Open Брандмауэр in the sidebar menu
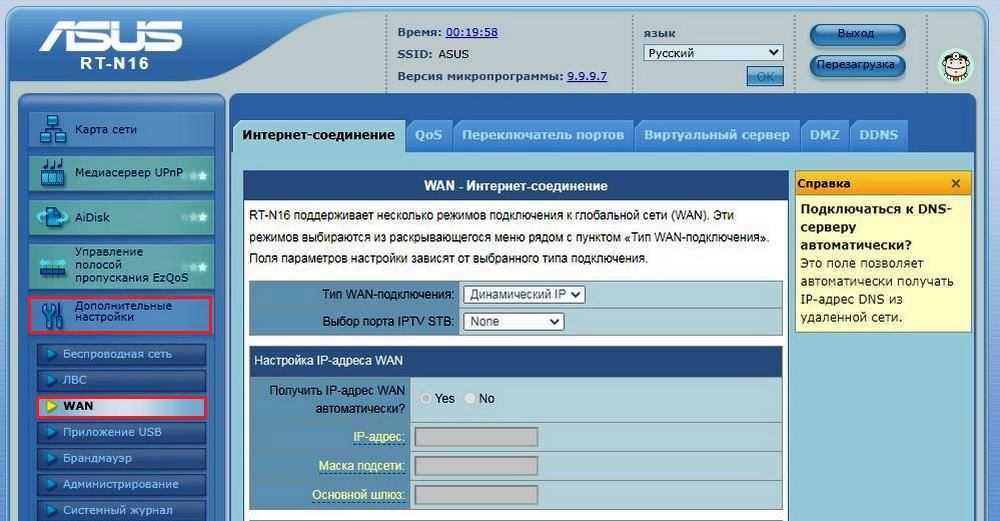 [97, 459]
